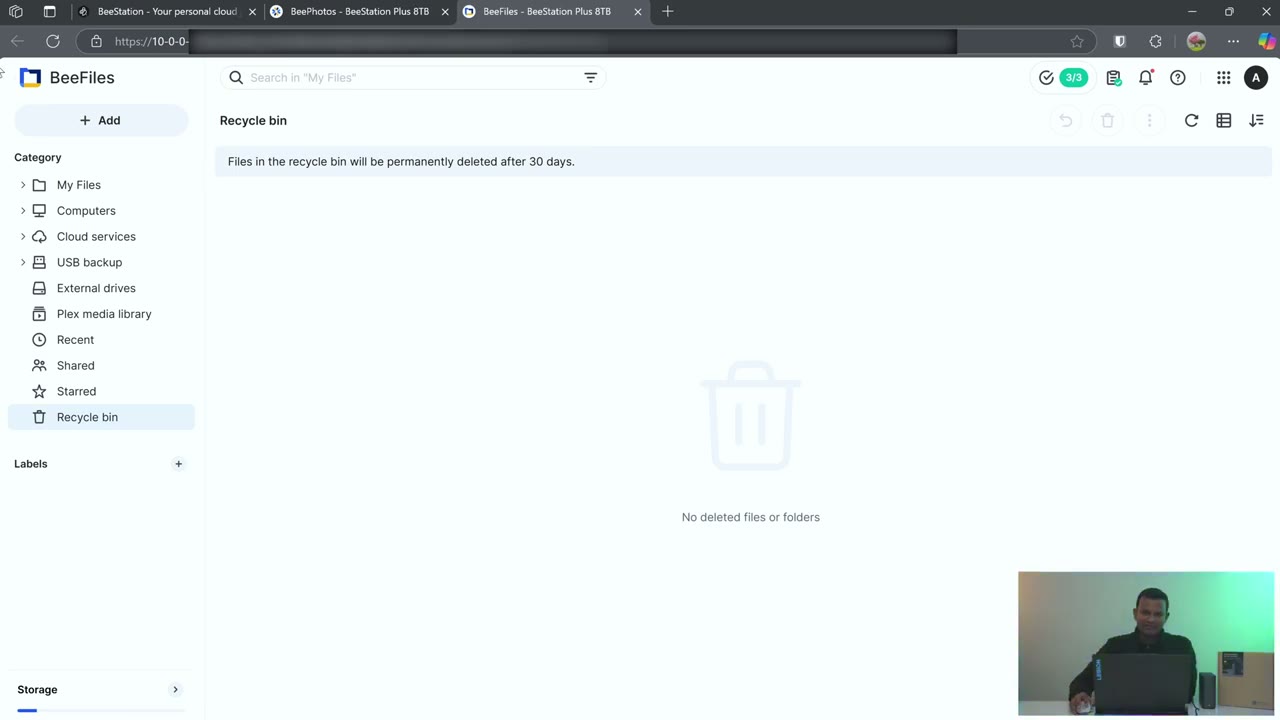Click the search field in My Files
Image resolution: width=1280 pixels, height=720 pixels.
400,77
